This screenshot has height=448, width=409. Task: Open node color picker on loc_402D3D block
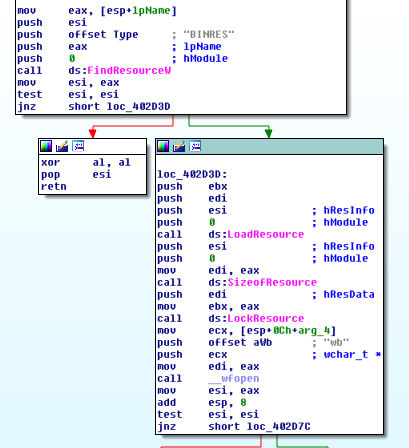click(x=163, y=146)
